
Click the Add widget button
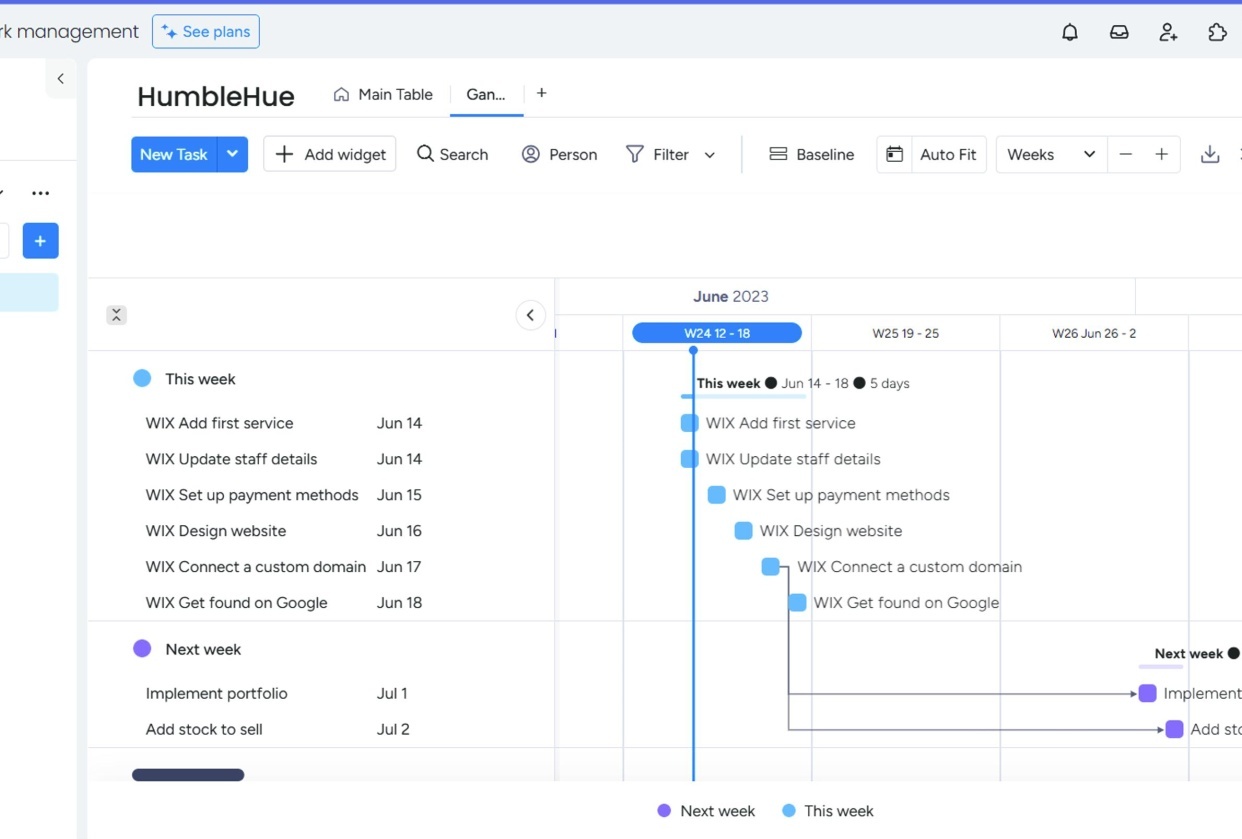point(330,154)
